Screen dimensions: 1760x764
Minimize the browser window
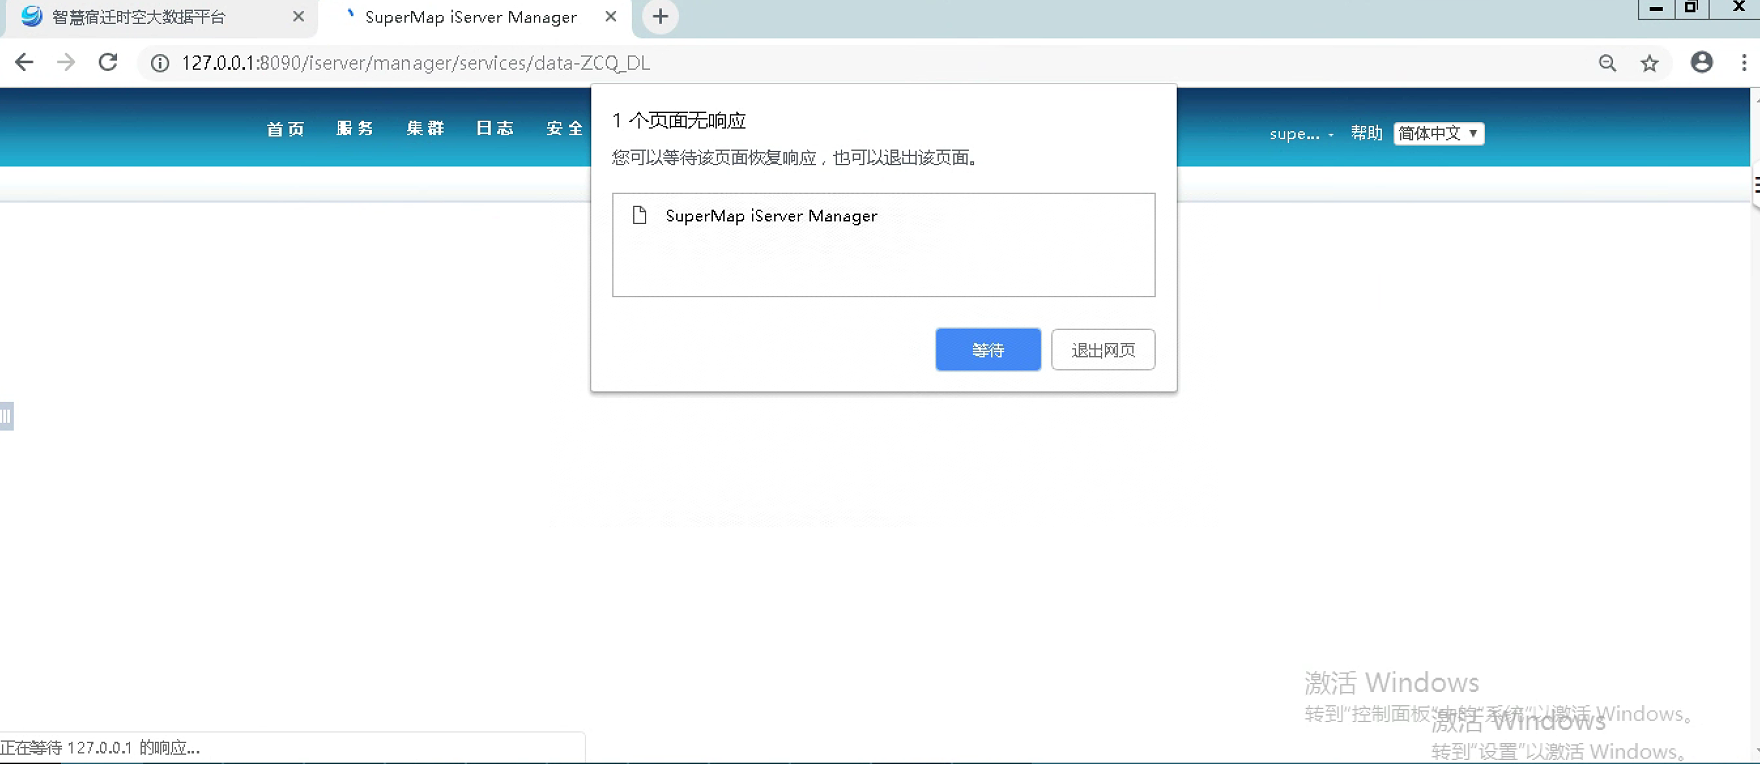1656,8
